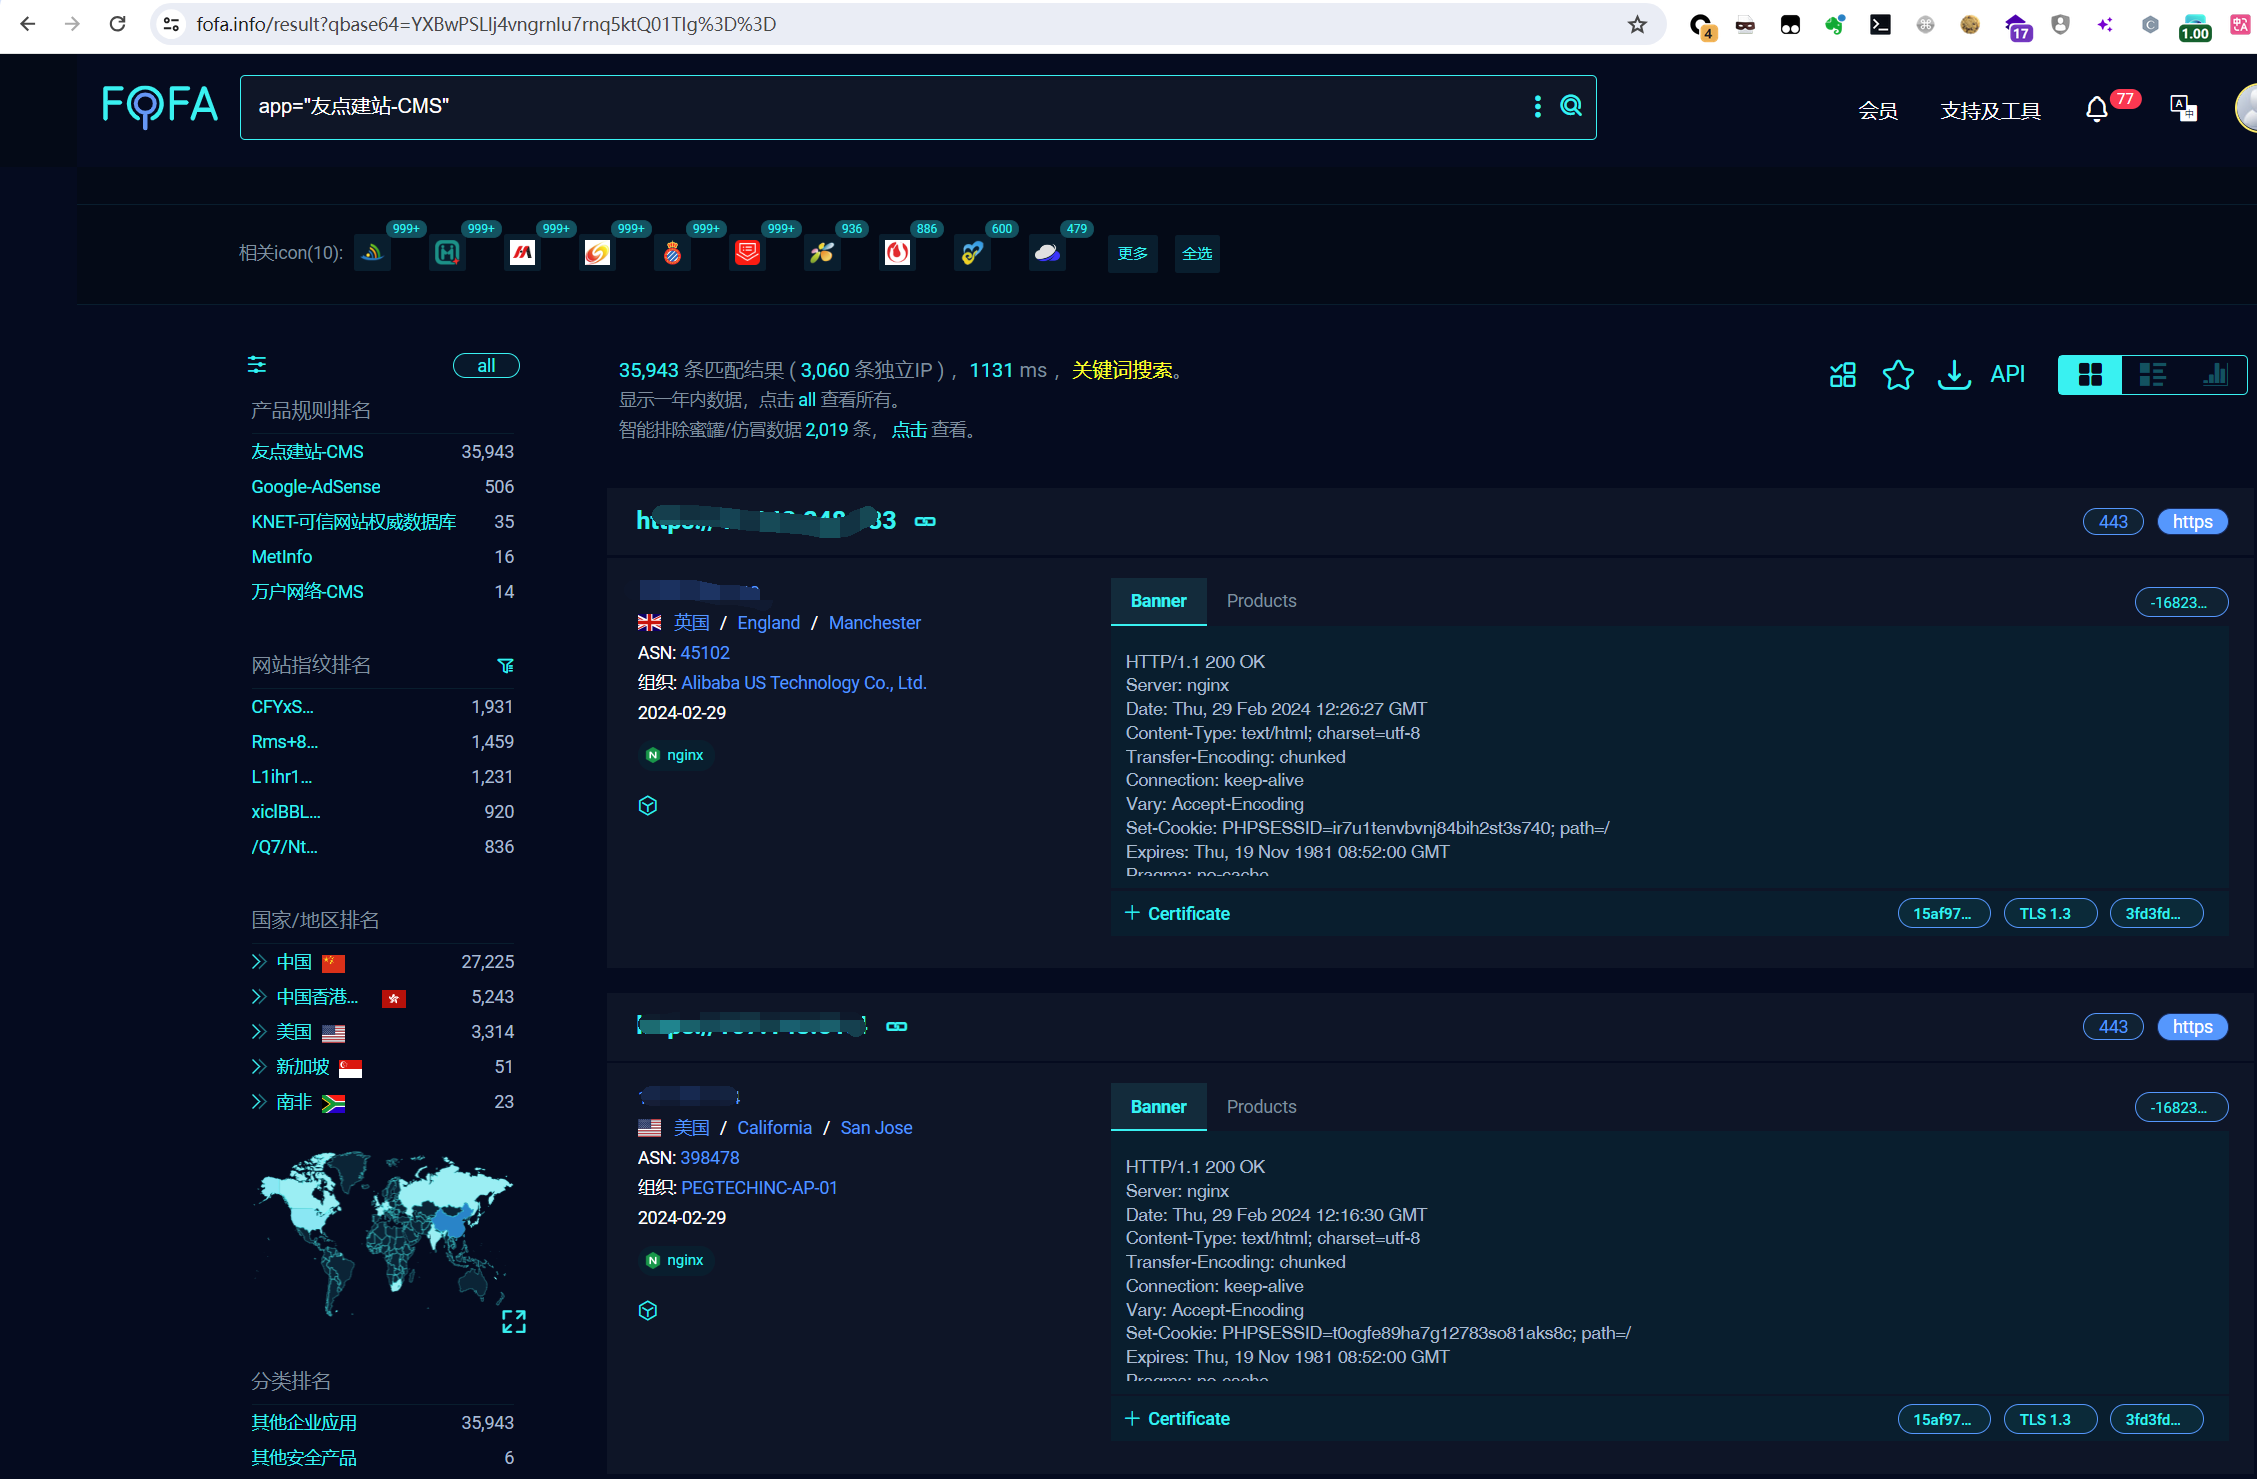The image size is (2257, 1479).
Task: Expand the 南非 country row
Action: (259, 1102)
